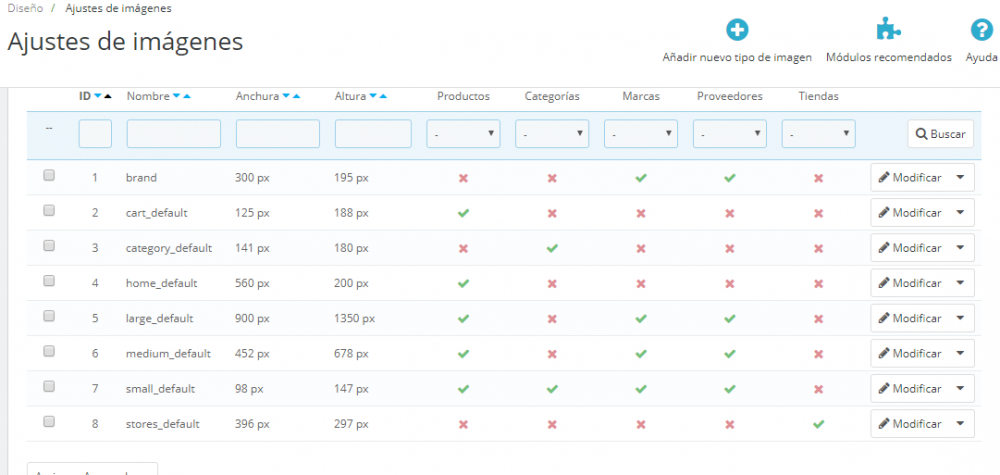Toggle Tiendas checkmark for stores_default row
This screenshot has height=475, width=1000.
coord(819,423)
